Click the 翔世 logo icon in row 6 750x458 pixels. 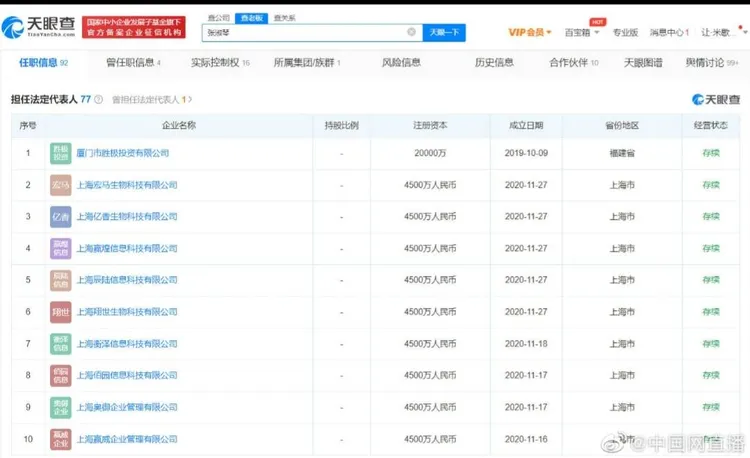(61, 312)
